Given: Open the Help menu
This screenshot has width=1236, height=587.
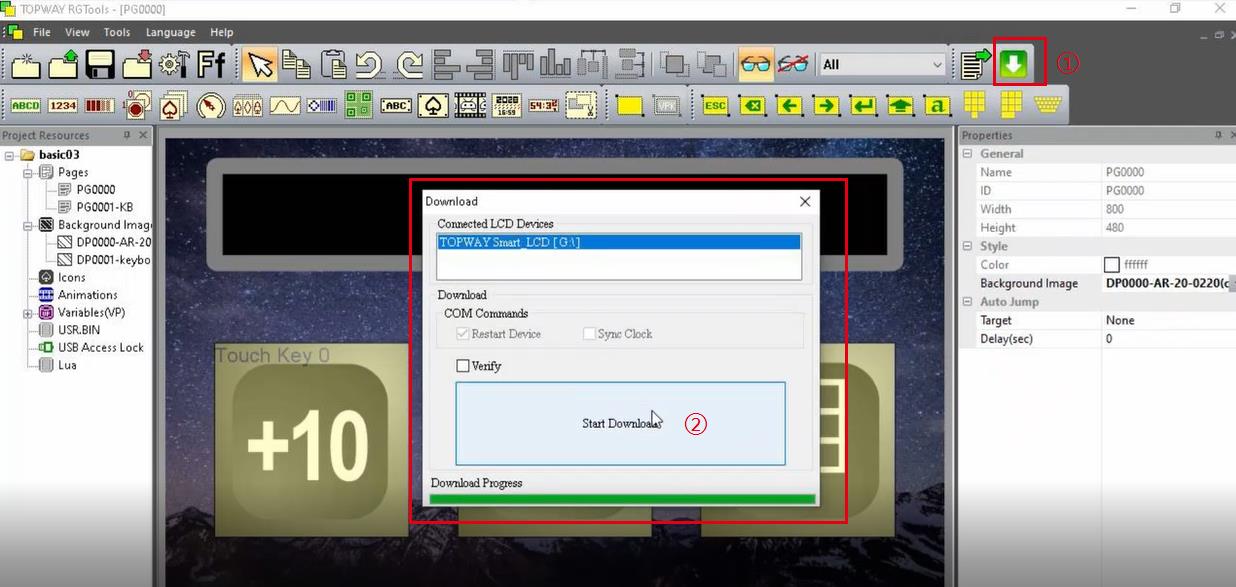Looking at the screenshot, I should 221,32.
